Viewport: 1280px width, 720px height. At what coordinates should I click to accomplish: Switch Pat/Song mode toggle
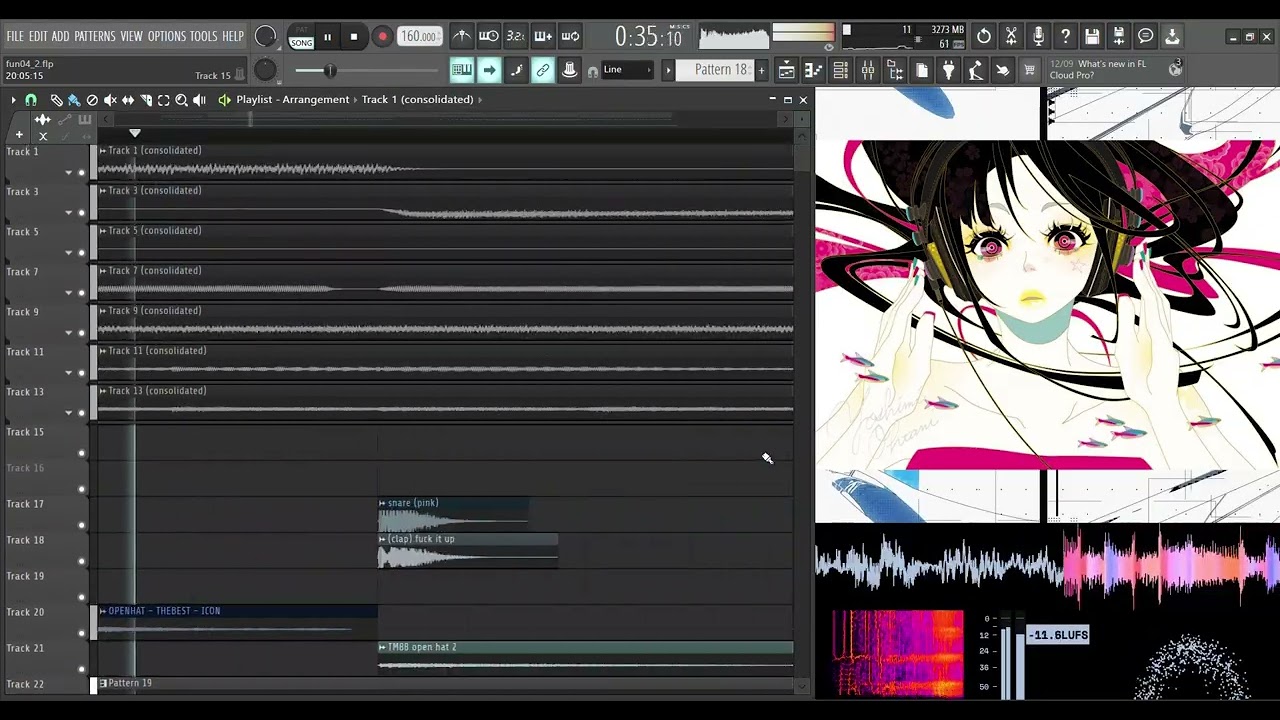(x=301, y=37)
